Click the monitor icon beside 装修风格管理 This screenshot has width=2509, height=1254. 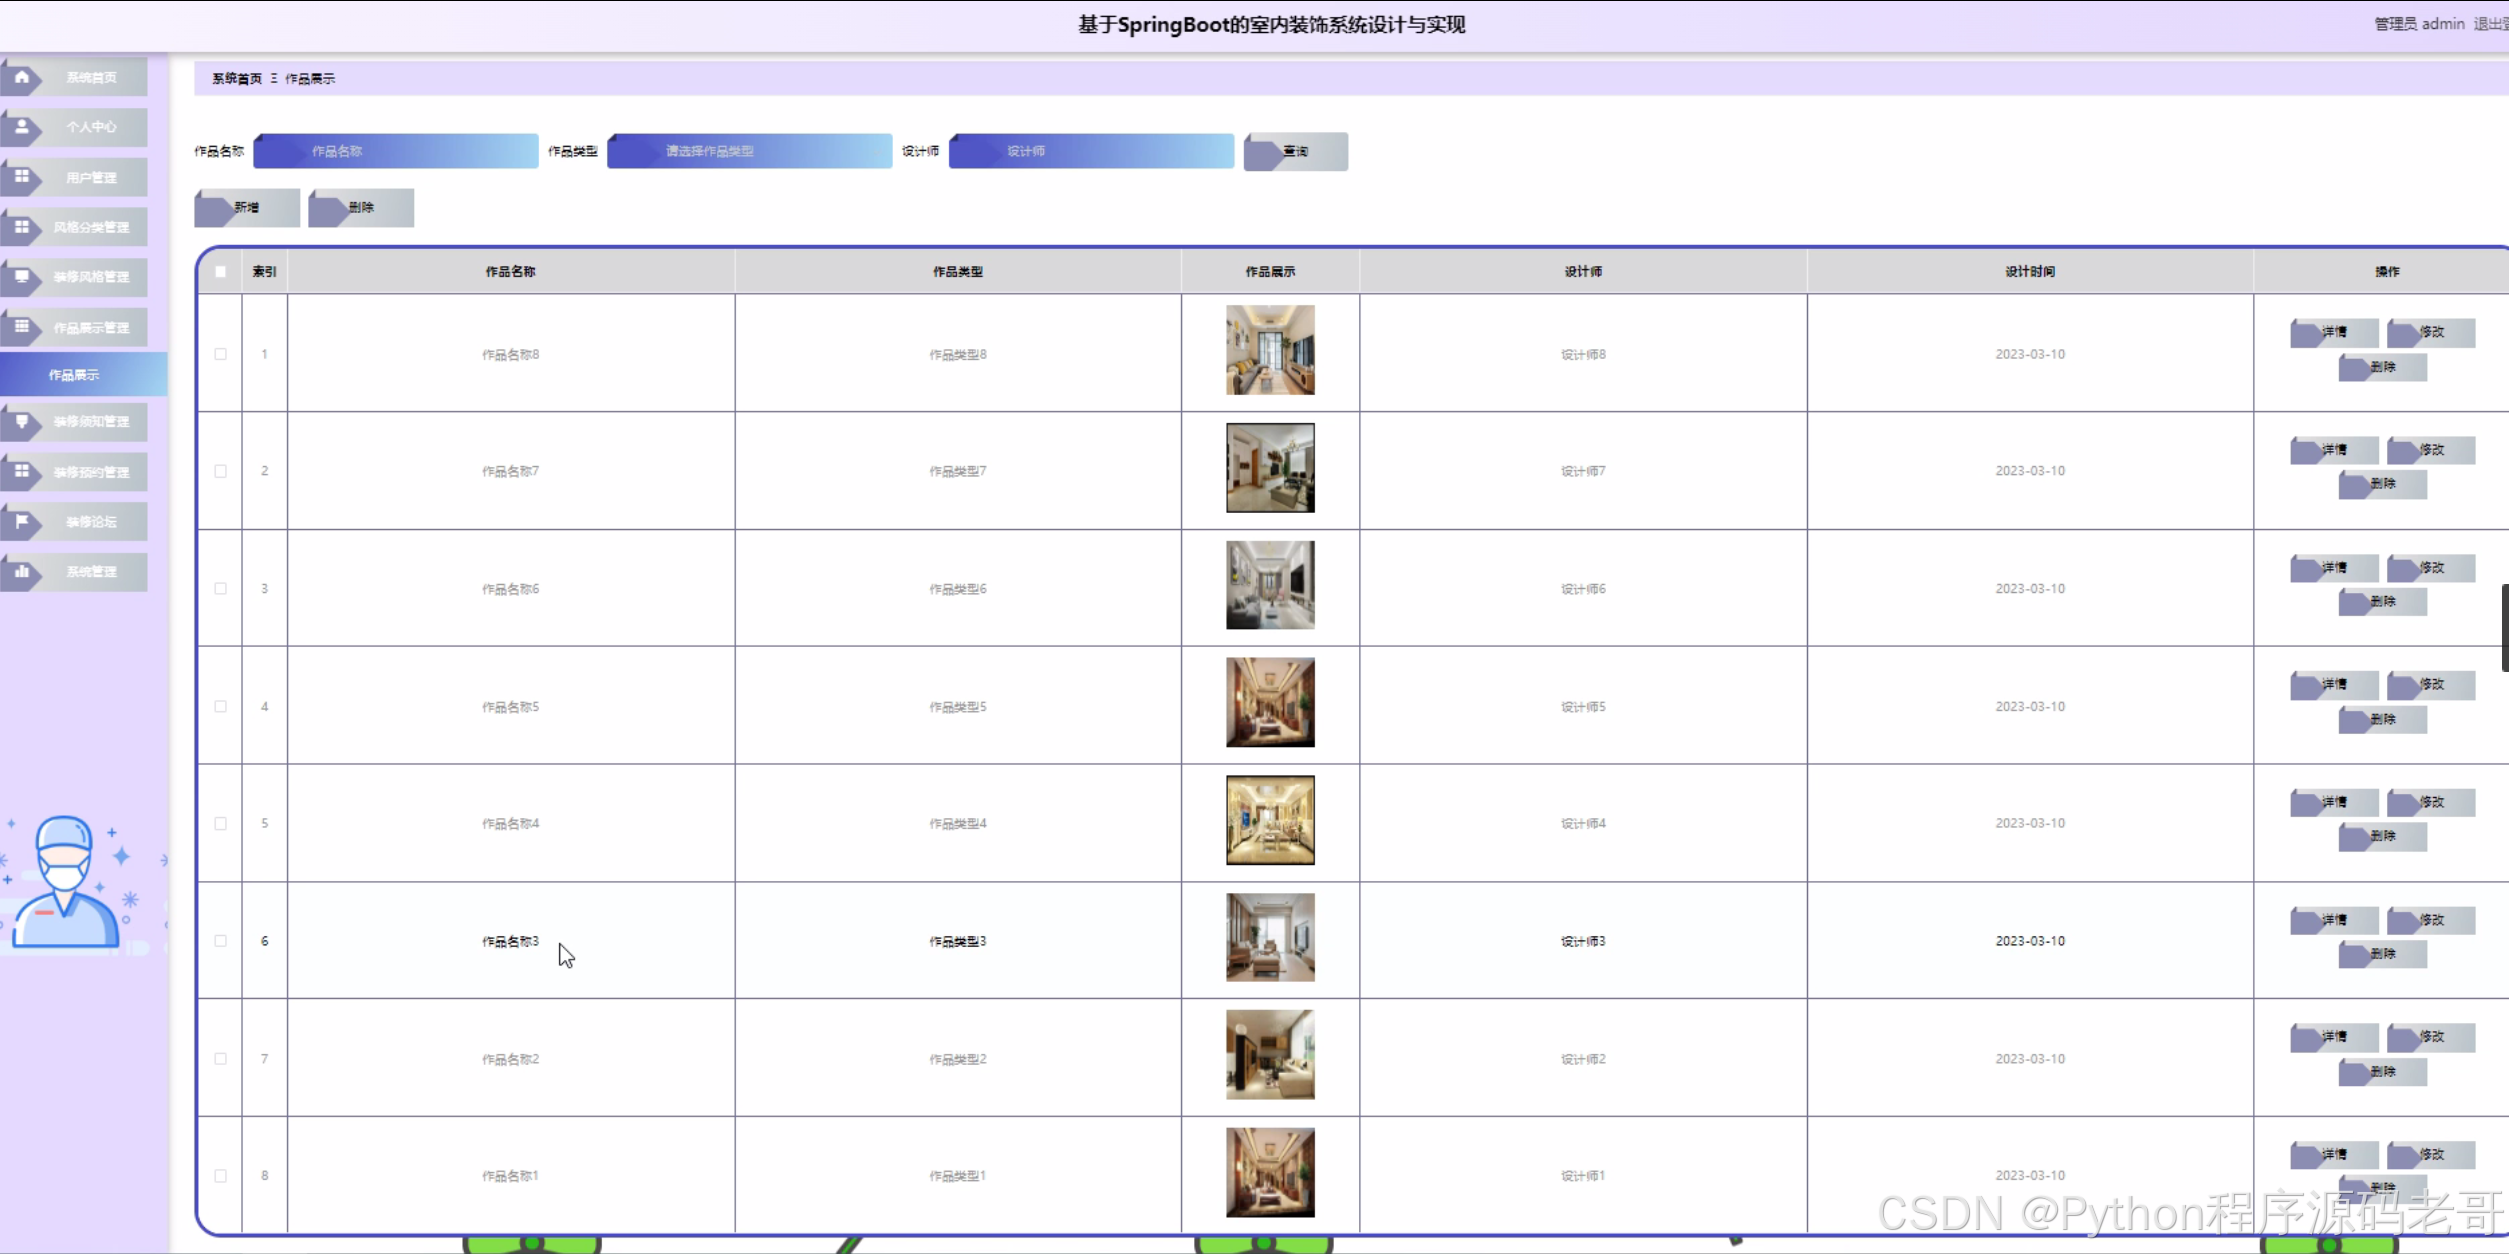22,277
